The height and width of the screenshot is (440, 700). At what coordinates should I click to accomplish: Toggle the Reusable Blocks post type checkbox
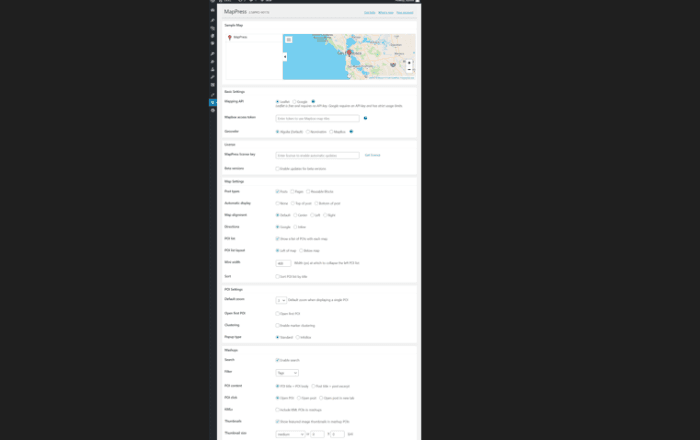coord(308,191)
